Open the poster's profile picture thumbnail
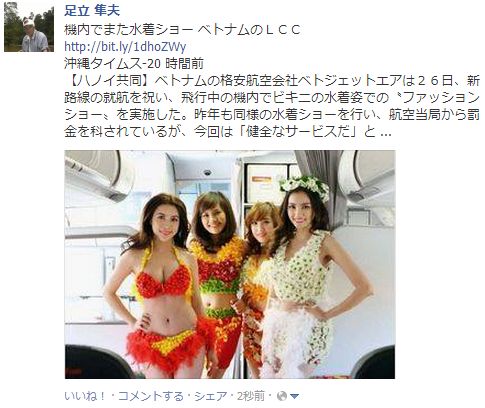485x408 pixels. pyautogui.click(x=29, y=27)
